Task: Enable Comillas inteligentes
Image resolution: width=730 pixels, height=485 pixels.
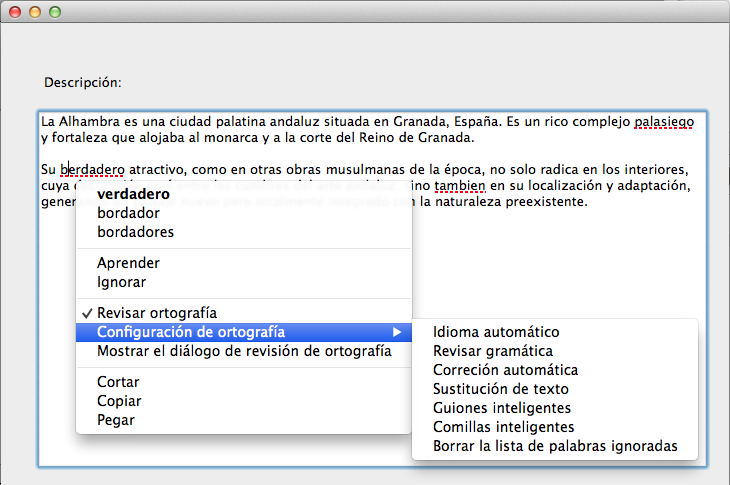Action: 503,427
